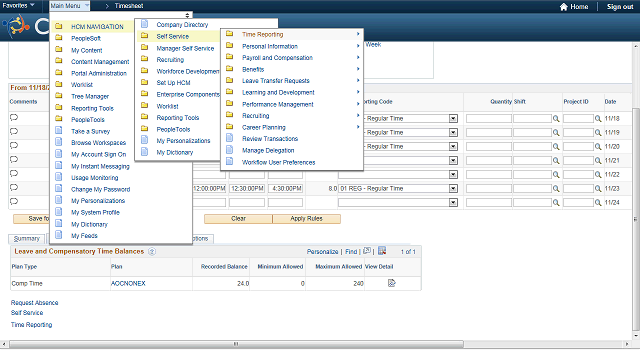
Task: Click 12:30:00PM time field in 11/23 row
Action: 247,189
